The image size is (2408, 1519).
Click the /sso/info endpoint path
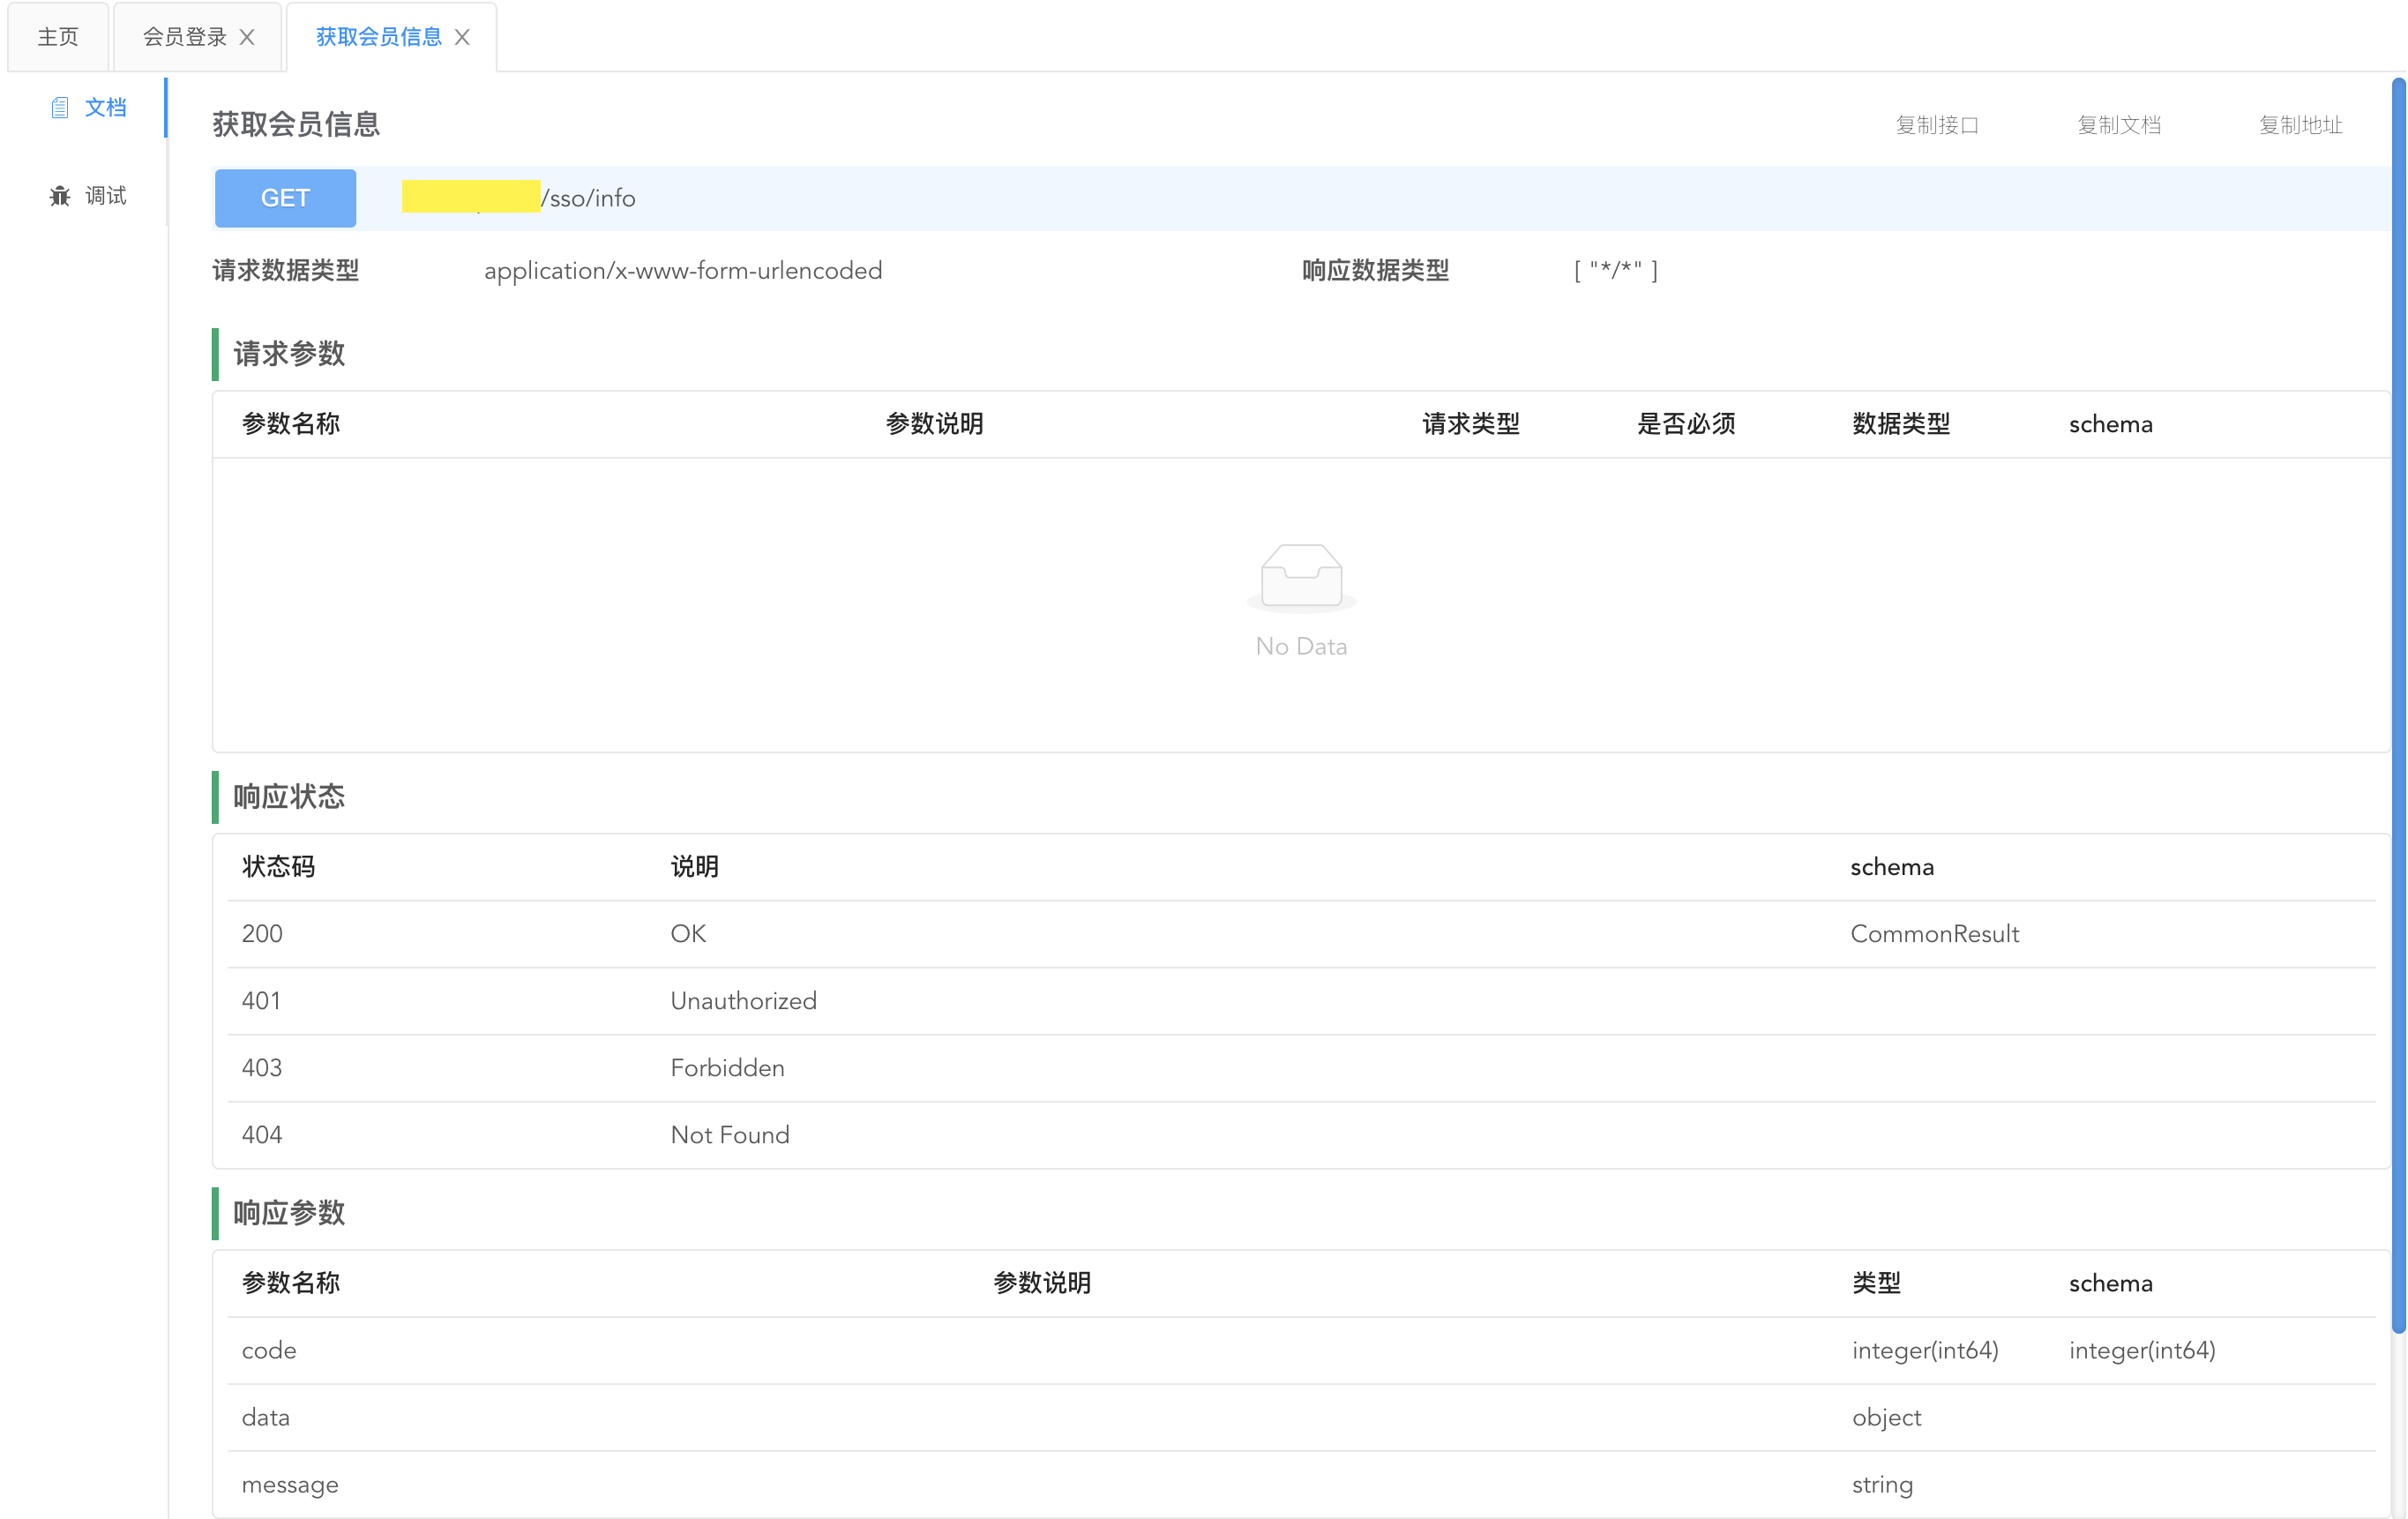[x=588, y=198]
